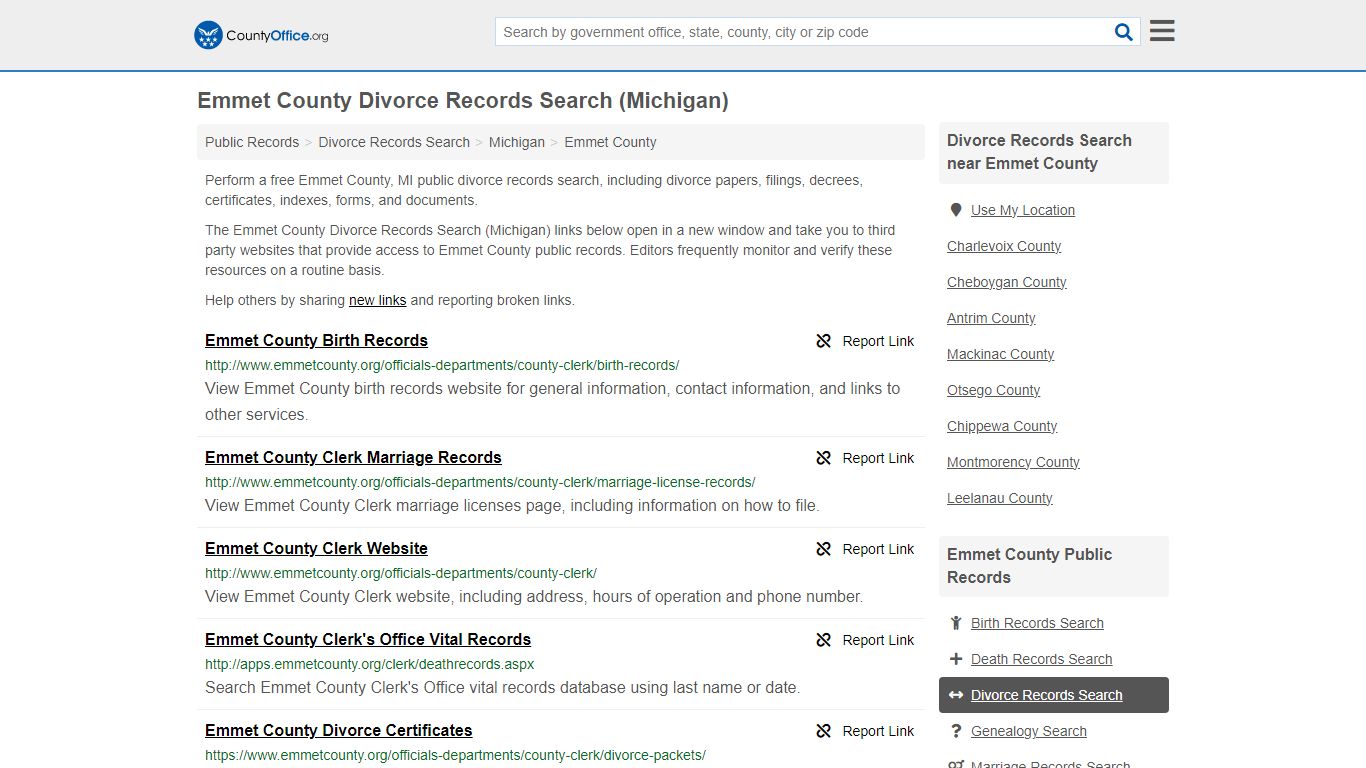Open Genealogy Search in sidebar
The height and width of the screenshot is (768, 1366).
tap(1028, 731)
